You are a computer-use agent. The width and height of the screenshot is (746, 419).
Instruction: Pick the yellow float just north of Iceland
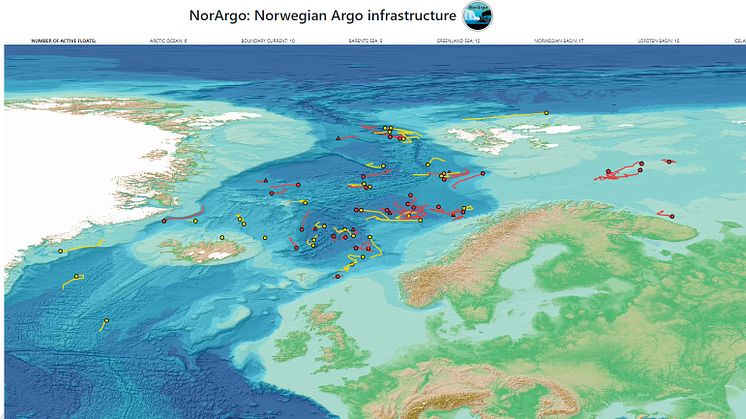click(222, 237)
